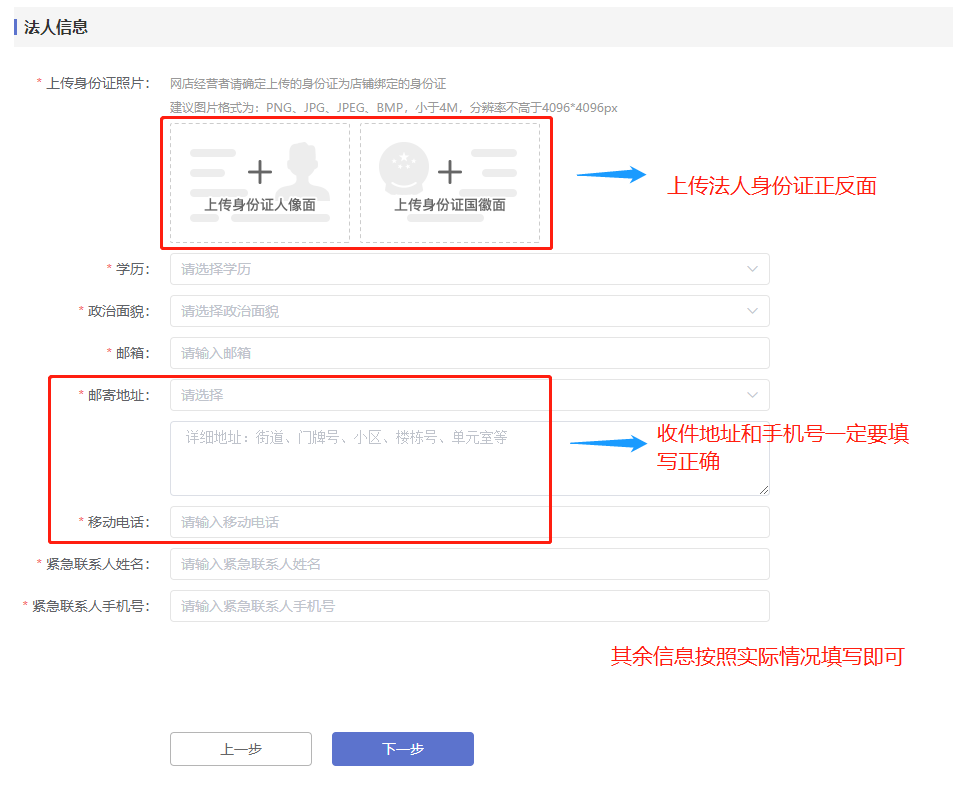The height and width of the screenshot is (787, 953).
Task: Expand the 请选择政治面貌 select box
Action: pyautogui.click(x=460, y=311)
